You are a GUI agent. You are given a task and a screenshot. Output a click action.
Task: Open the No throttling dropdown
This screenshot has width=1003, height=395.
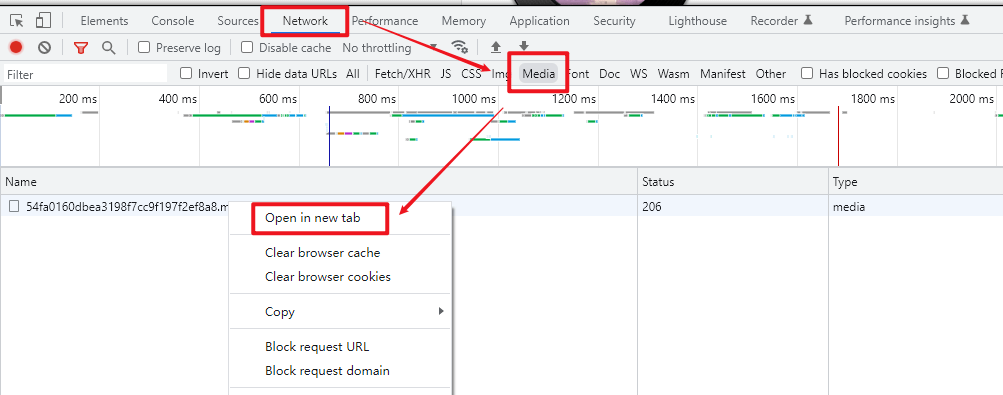coord(390,48)
